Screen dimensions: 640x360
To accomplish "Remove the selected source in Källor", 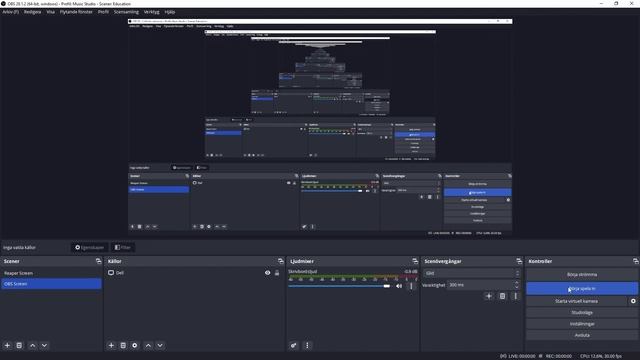I will (x=123, y=345).
